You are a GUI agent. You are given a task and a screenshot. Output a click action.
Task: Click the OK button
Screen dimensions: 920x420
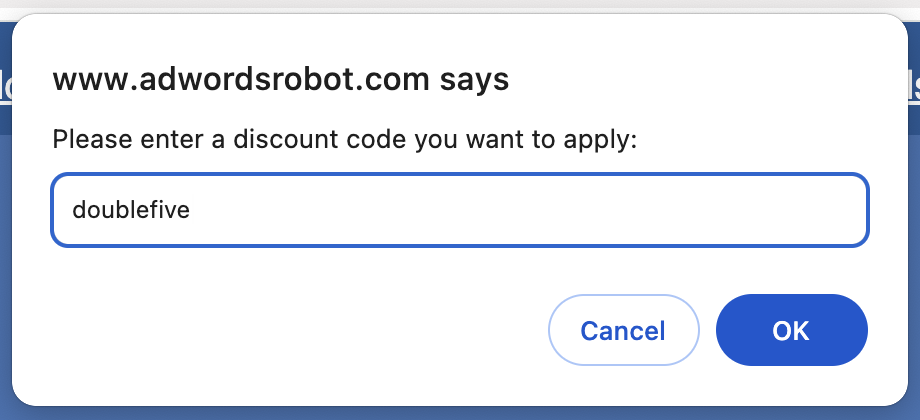click(x=791, y=330)
